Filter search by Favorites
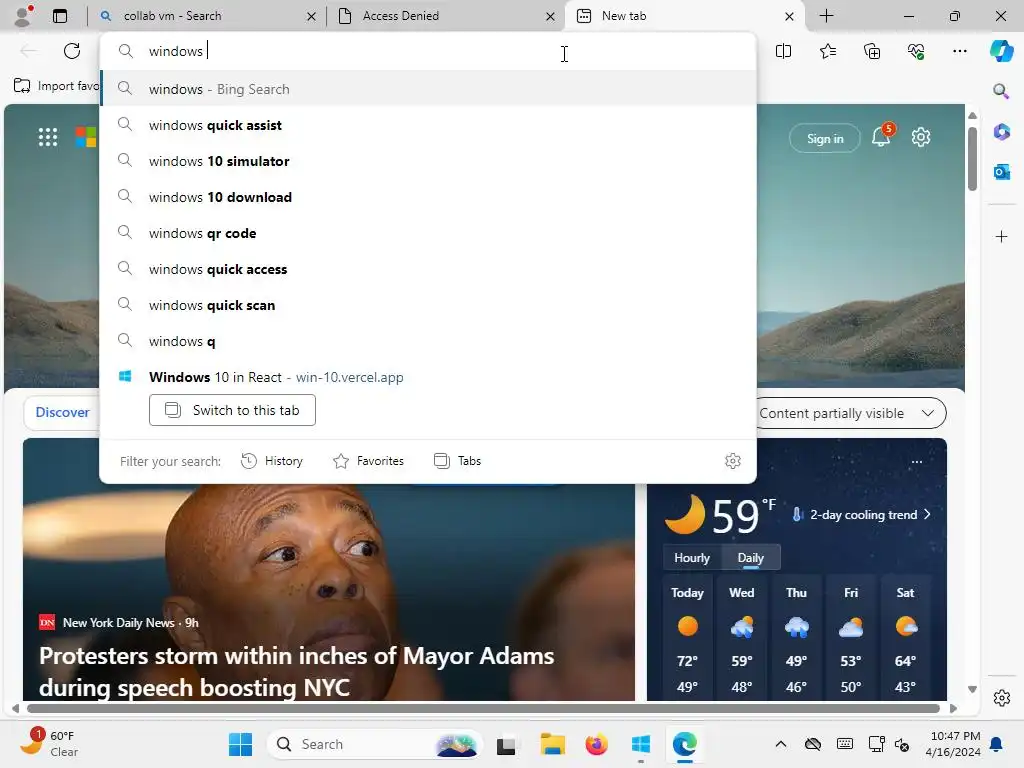 click(369, 461)
